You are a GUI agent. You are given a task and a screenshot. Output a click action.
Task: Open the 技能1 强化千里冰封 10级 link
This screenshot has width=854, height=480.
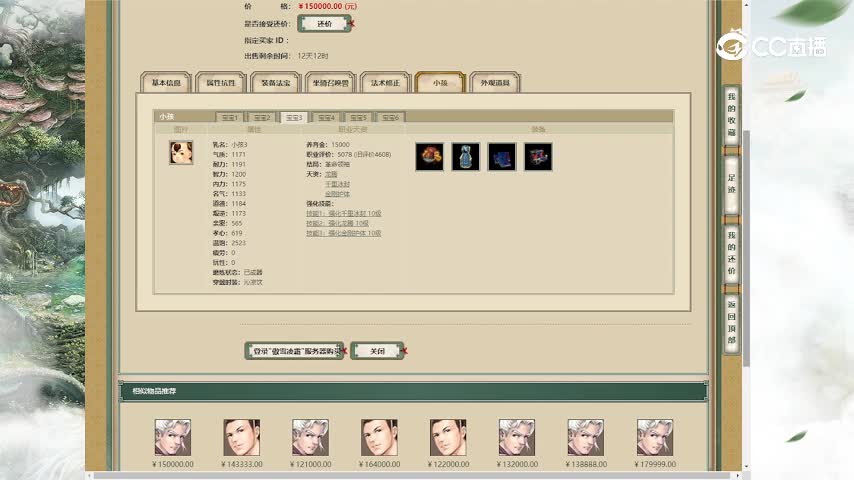pyautogui.click(x=344, y=214)
